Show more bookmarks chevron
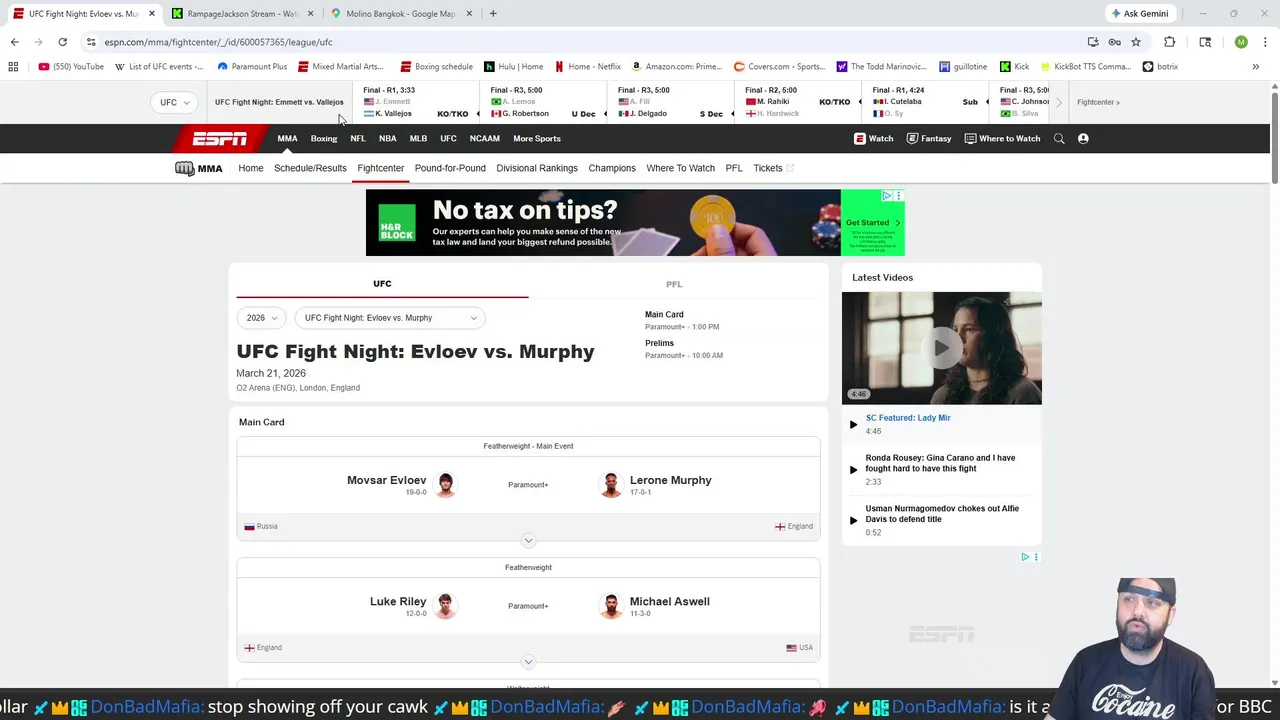 (1255, 67)
